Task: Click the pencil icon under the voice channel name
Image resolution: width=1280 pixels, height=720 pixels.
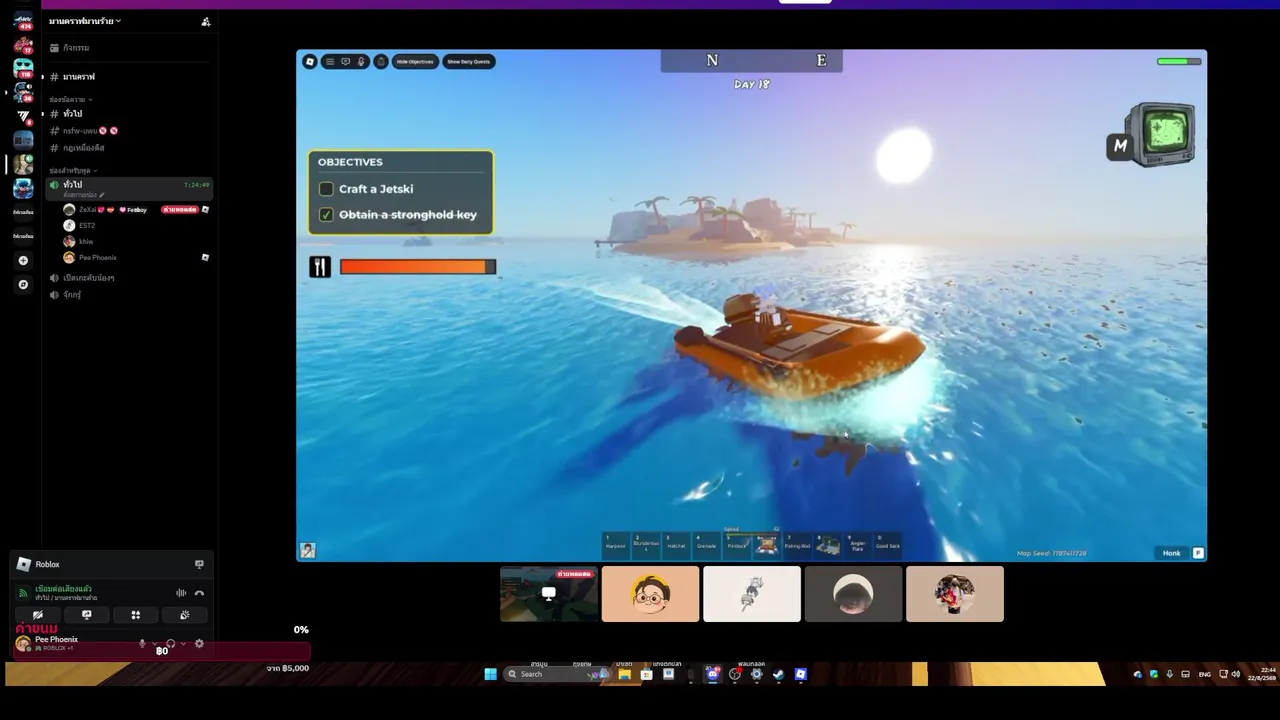Action: point(102,195)
